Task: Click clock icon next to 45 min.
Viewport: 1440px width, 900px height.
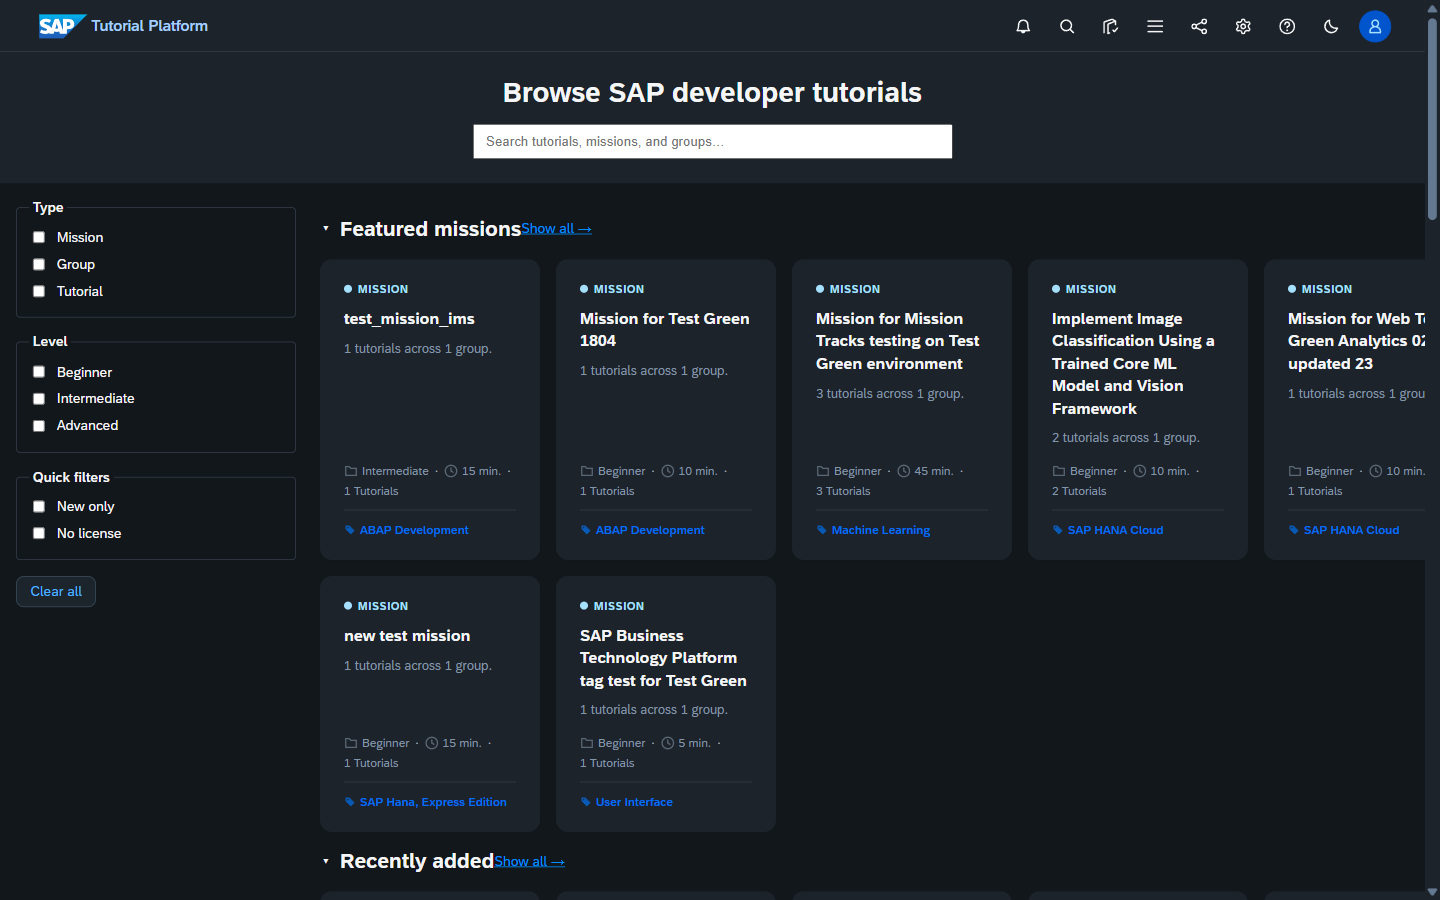Action: point(904,471)
